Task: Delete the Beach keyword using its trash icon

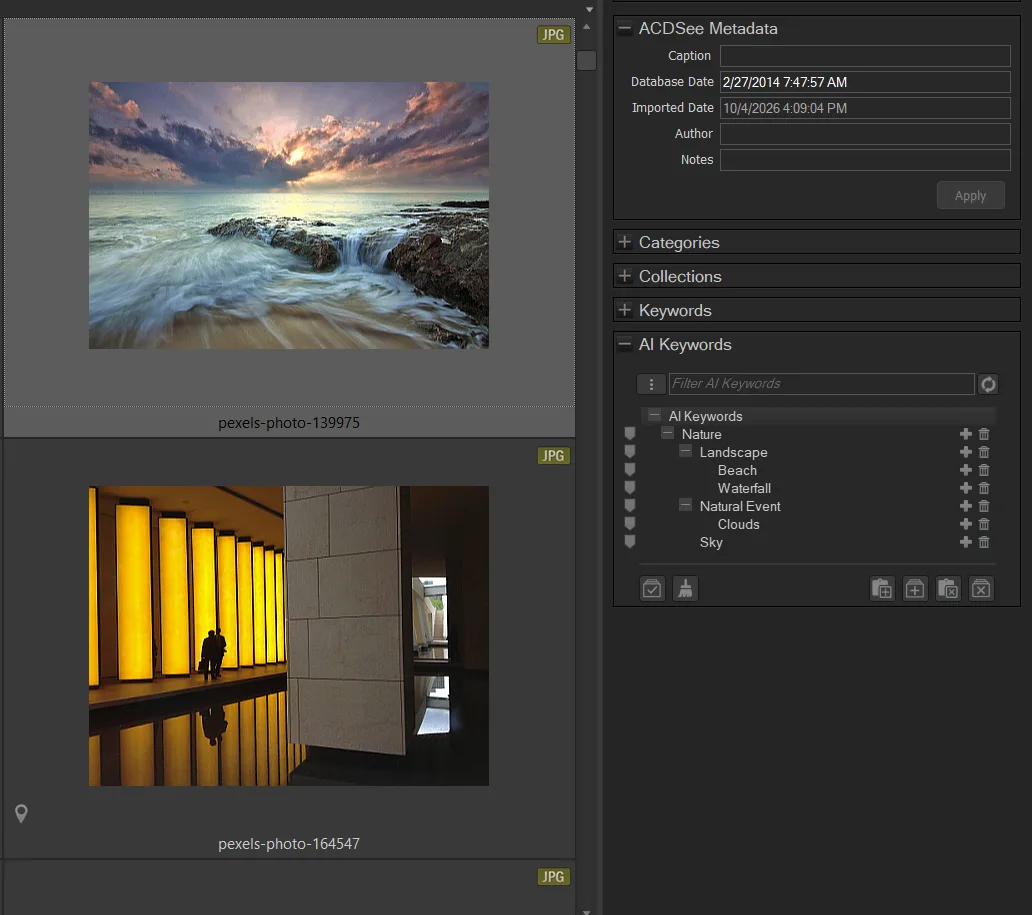Action: click(x=984, y=470)
